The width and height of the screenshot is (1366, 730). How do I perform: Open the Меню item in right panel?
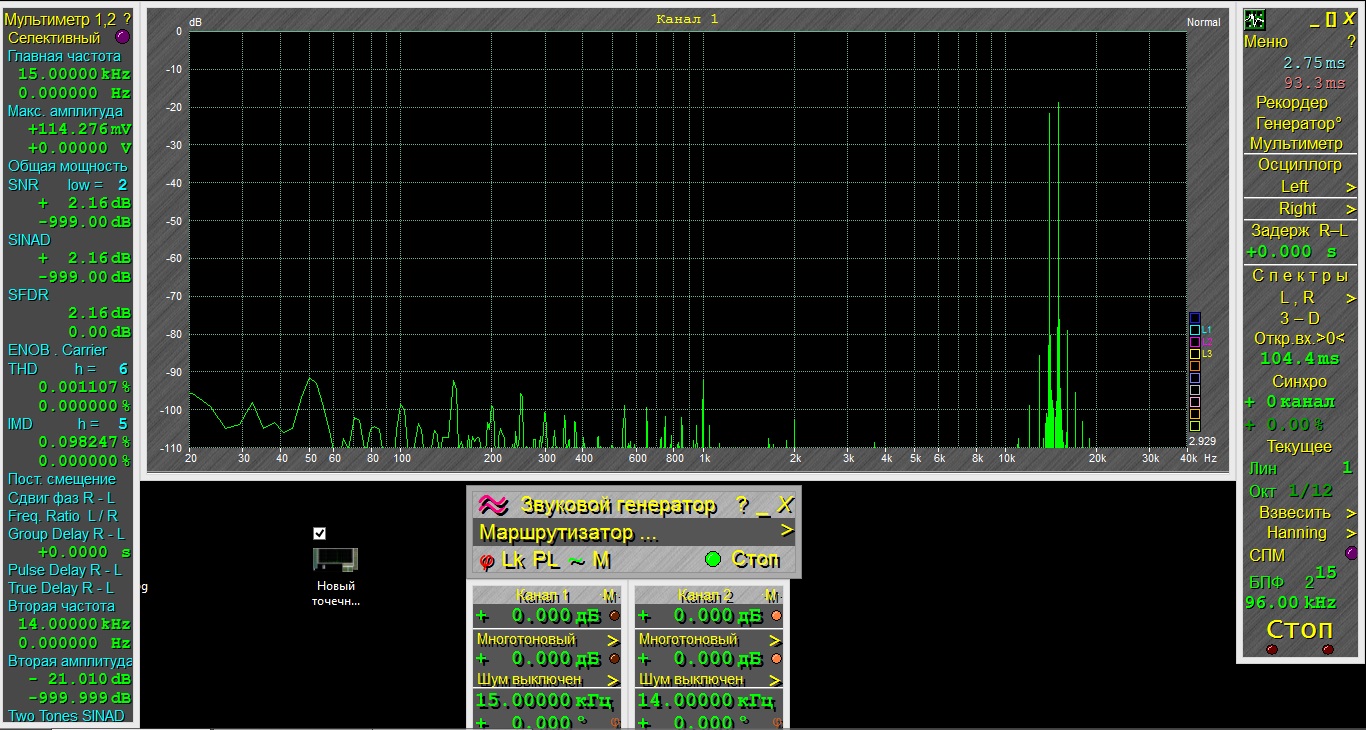tap(1266, 42)
